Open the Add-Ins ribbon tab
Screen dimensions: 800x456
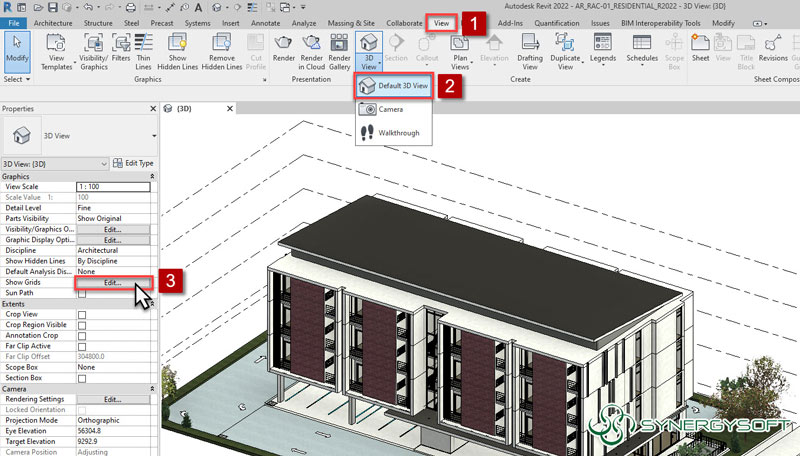(x=510, y=23)
